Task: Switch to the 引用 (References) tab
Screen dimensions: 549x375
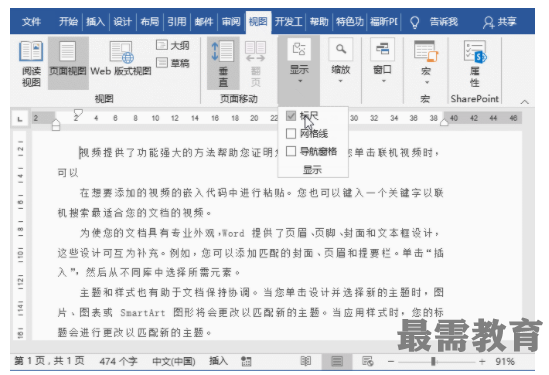Action: click(176, 22)
